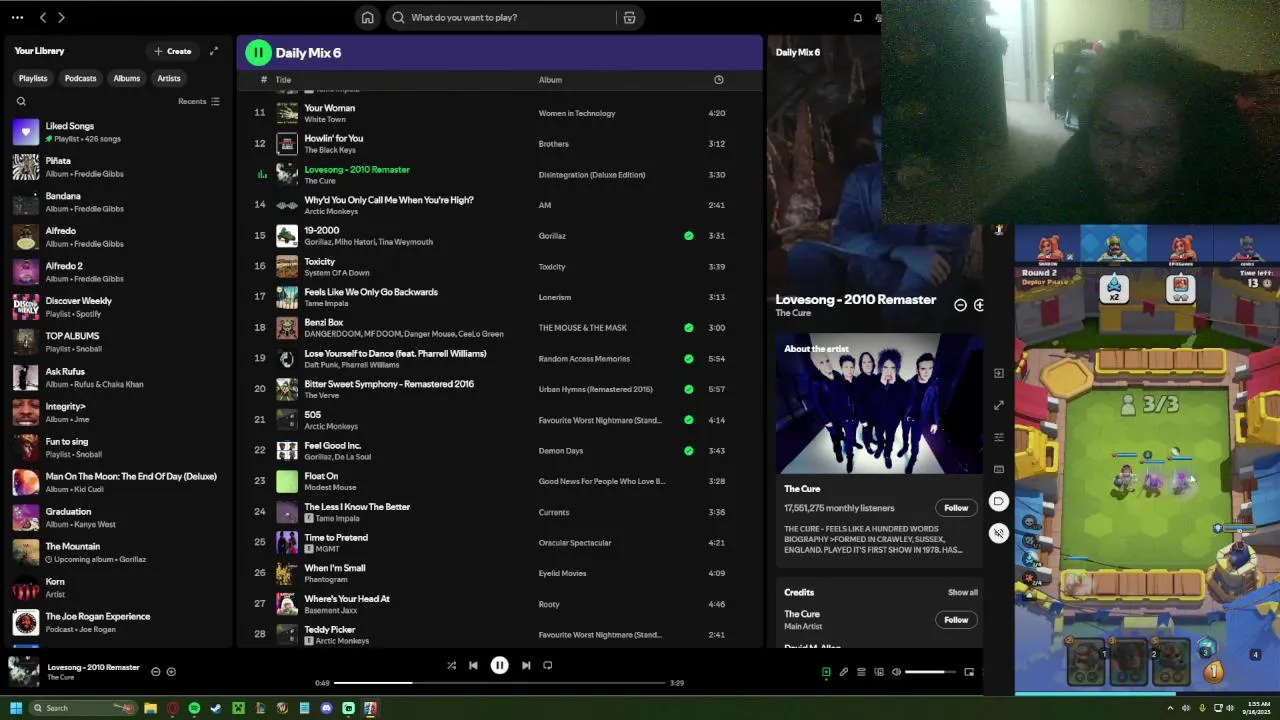Skip to previous track
This screenshot has width=1280, height=720.
coord(473,665)
